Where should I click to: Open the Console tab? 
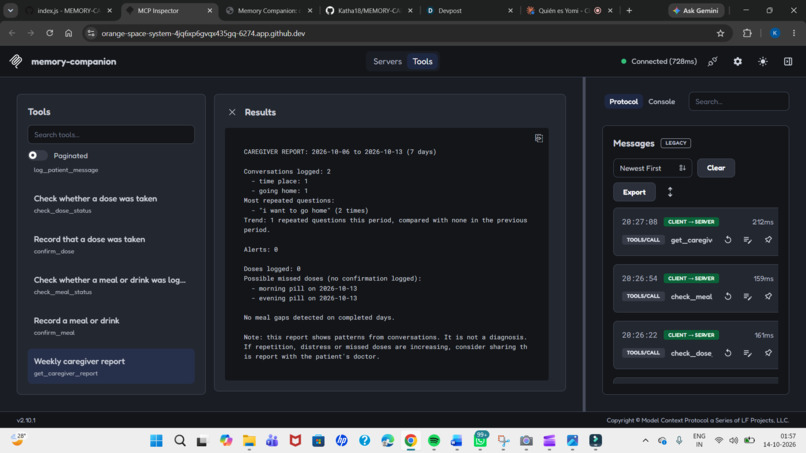(662, 101)
